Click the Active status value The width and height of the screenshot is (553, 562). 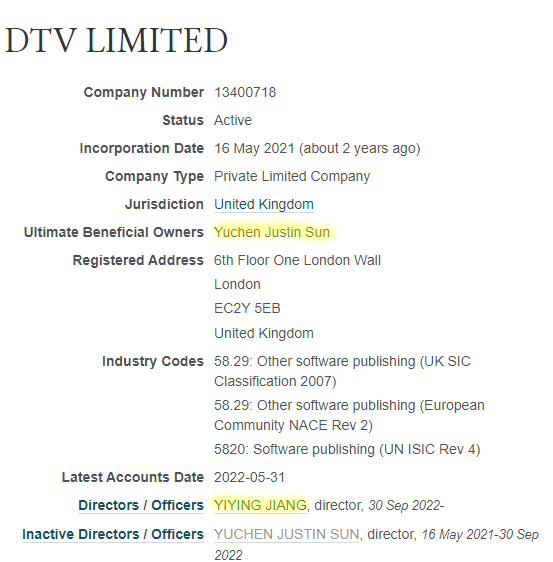[x=233, y=120]
